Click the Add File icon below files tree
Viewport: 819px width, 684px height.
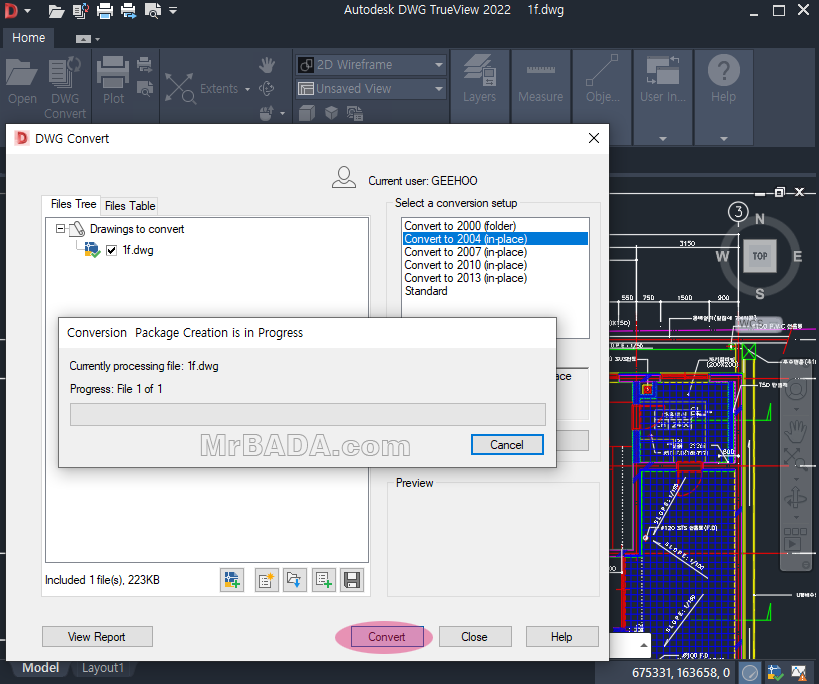pos(232,580)
